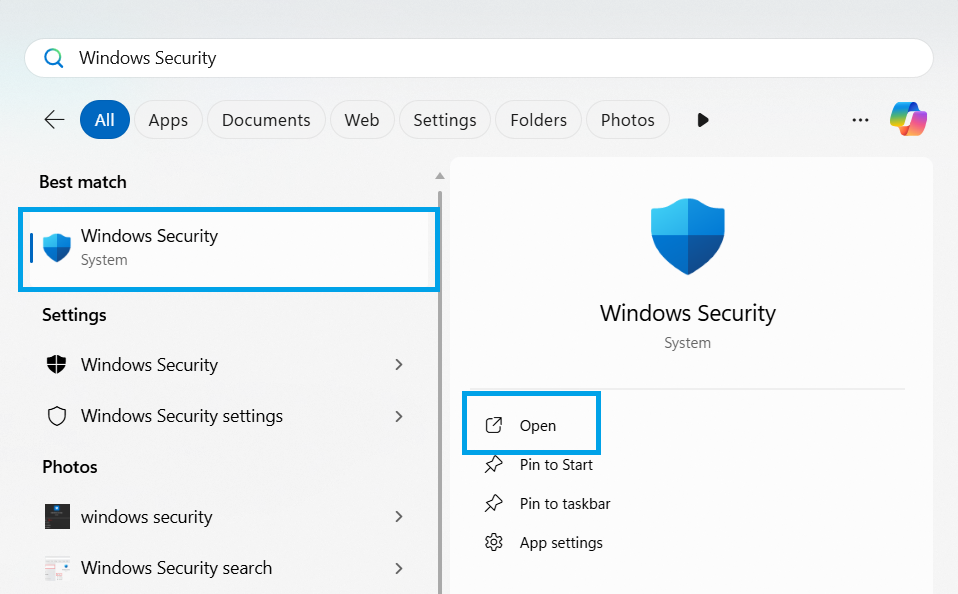
Task: Open the windows security photo thumbnail
Action: (57, 517)
